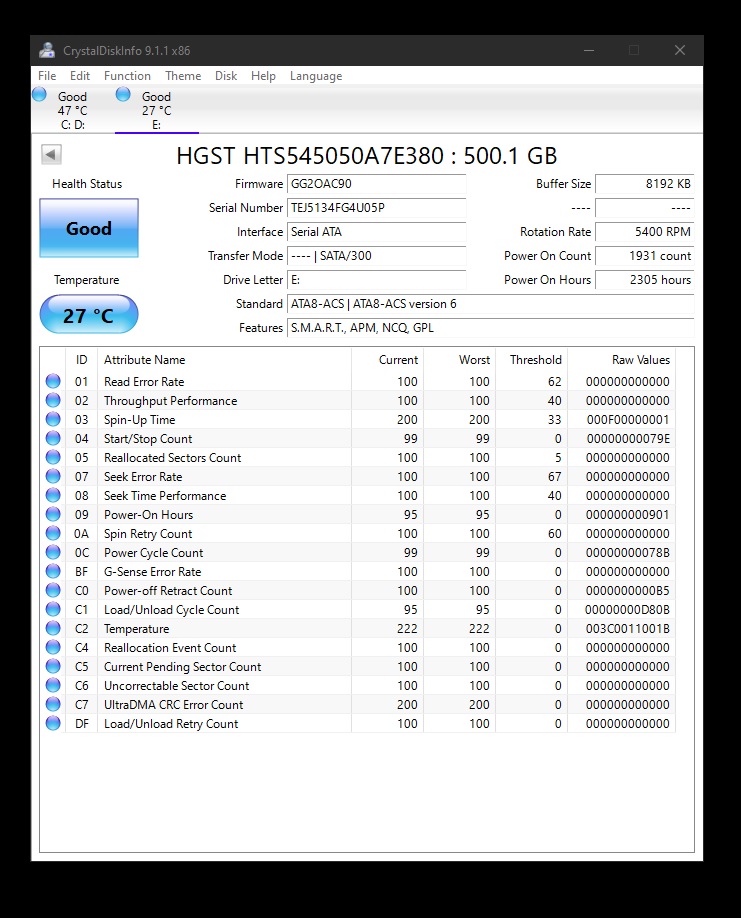Click the Buffer Size value 8192 KB

[644, 184]
